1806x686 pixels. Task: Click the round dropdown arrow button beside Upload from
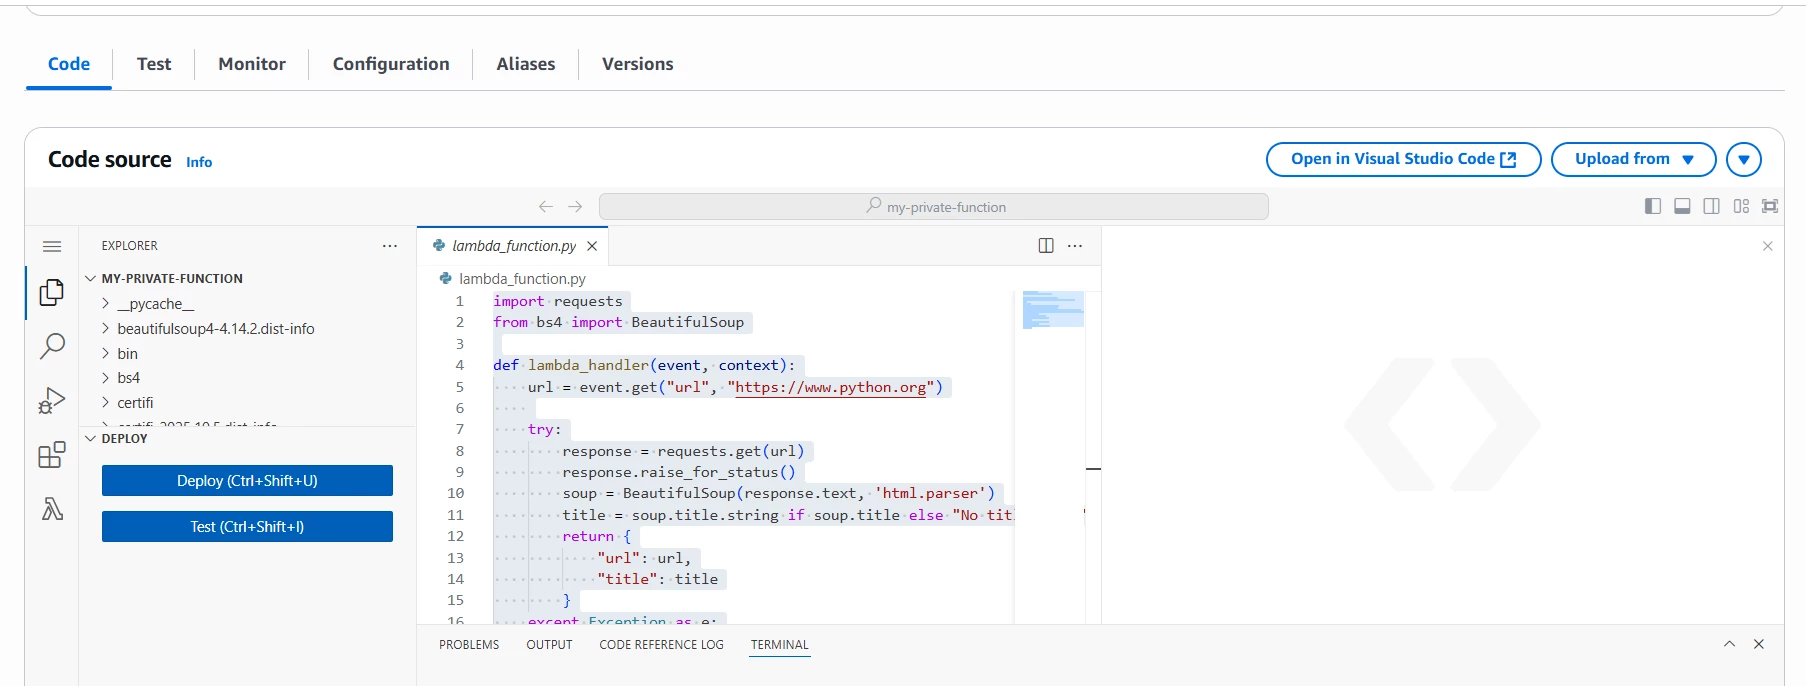click(x=1743, y=159)
